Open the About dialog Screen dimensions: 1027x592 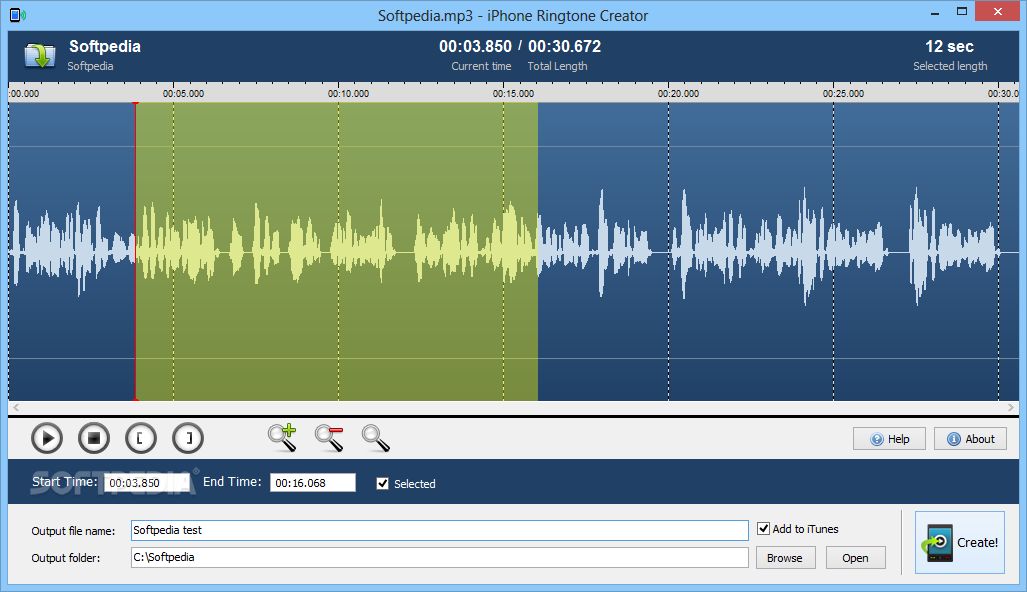click(x=970, y=439)
